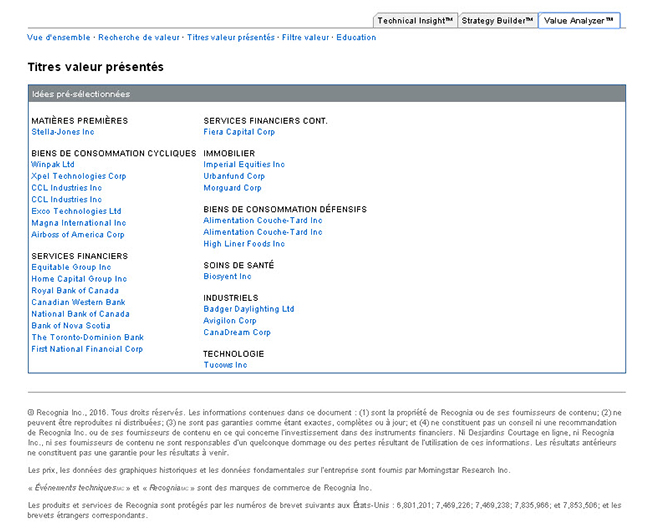Open Morguard Corp under Immobilier
650x528 pixels.
point(232,188)
